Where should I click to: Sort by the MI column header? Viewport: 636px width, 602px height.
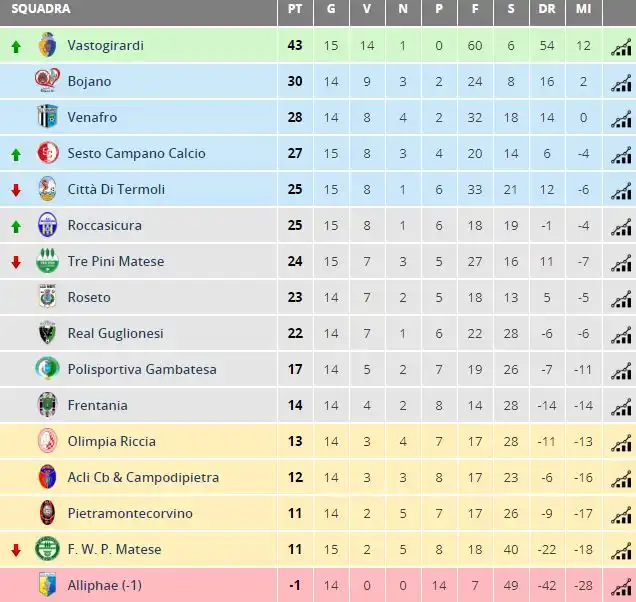coord(583,9)
